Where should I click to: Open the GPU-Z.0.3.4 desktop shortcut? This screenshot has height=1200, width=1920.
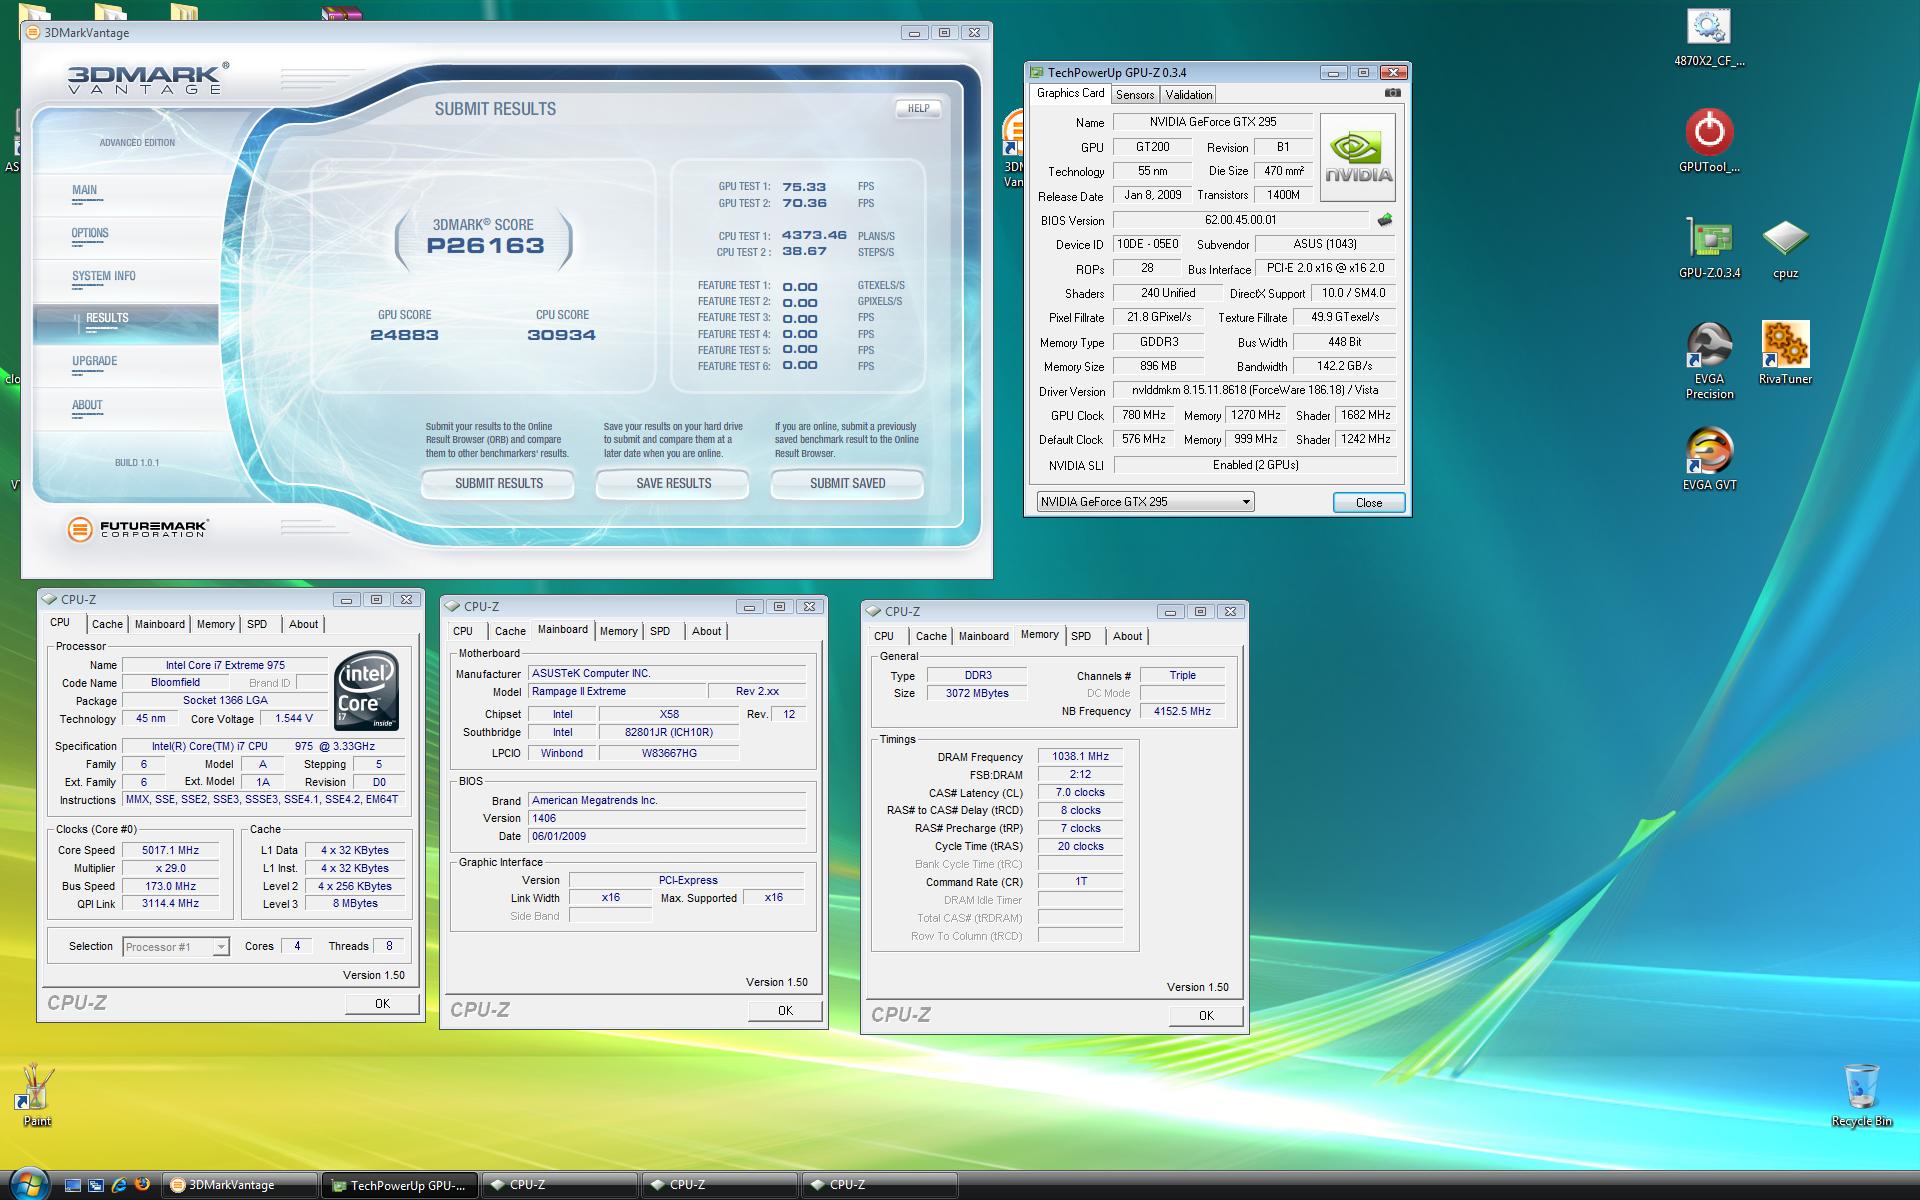coord(1709,247)
